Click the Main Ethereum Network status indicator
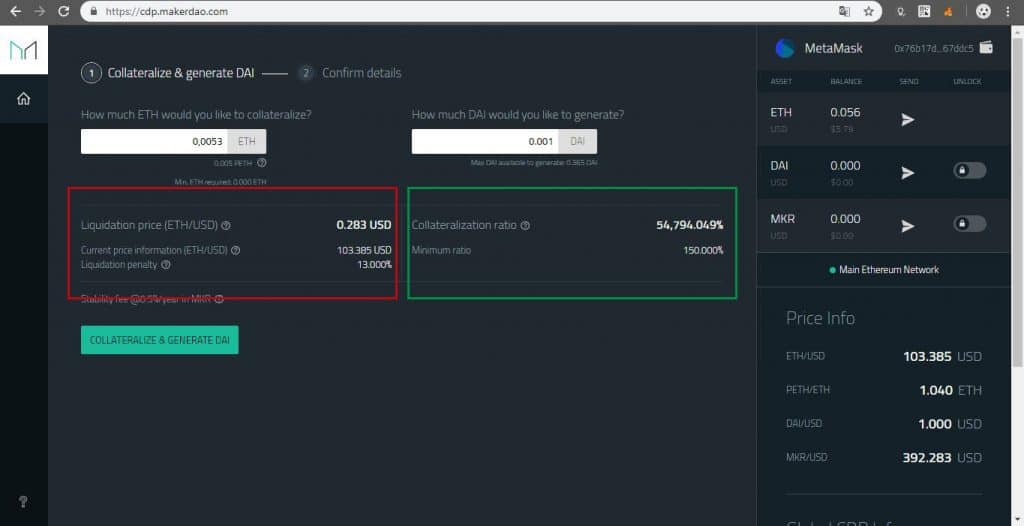Image resolution: width=1024 pixels, height=526 pixels. [x=884, y=269]
